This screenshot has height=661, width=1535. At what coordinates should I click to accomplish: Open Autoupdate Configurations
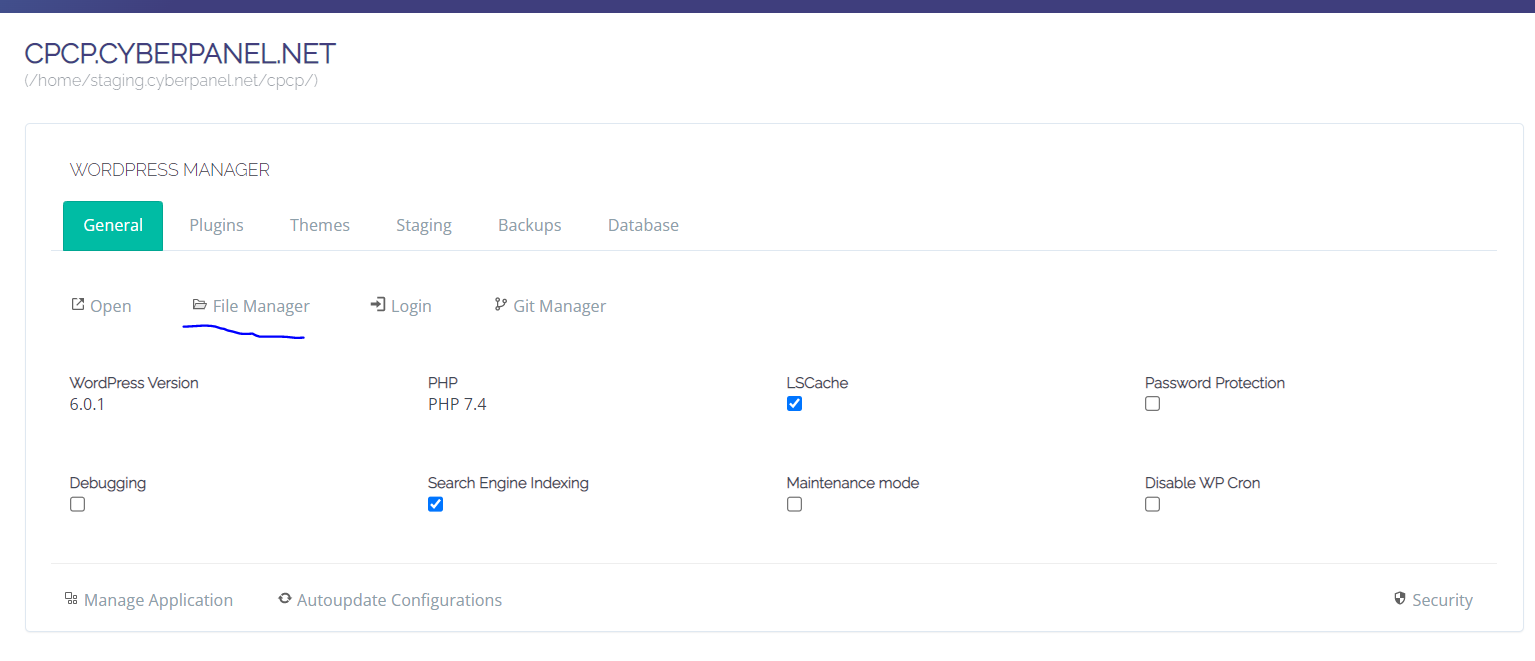[x=399, y=599]
